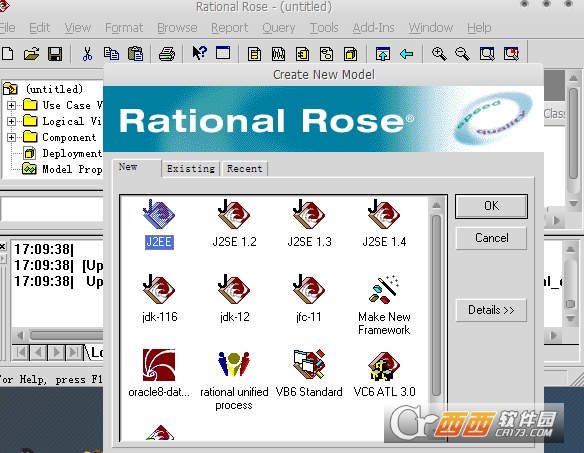Select the (untitled) root tree item
Screen dimensions: 584x453
(x=54, y=89)
